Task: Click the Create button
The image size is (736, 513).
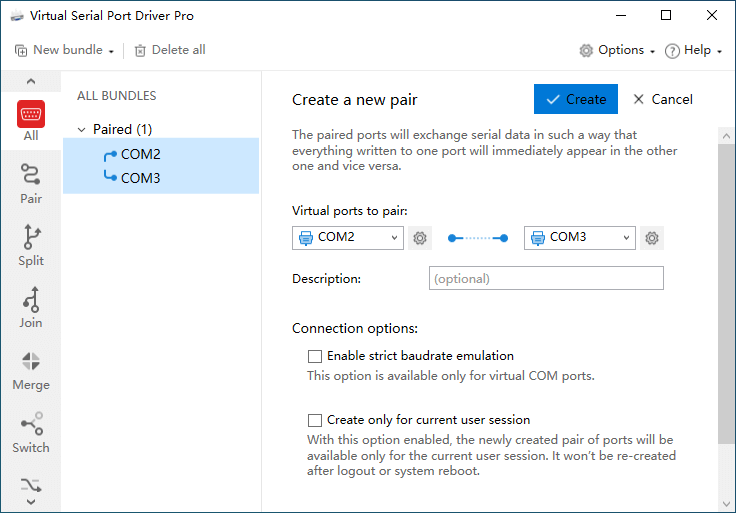Action: click(576, 99)
